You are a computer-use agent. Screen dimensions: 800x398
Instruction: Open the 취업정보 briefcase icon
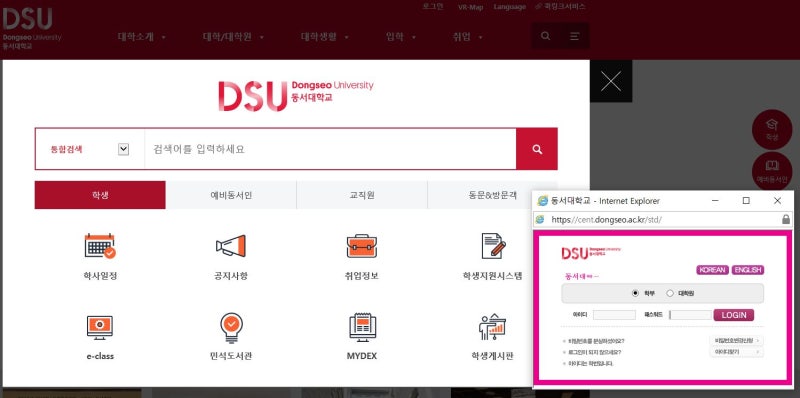point(362,246)
